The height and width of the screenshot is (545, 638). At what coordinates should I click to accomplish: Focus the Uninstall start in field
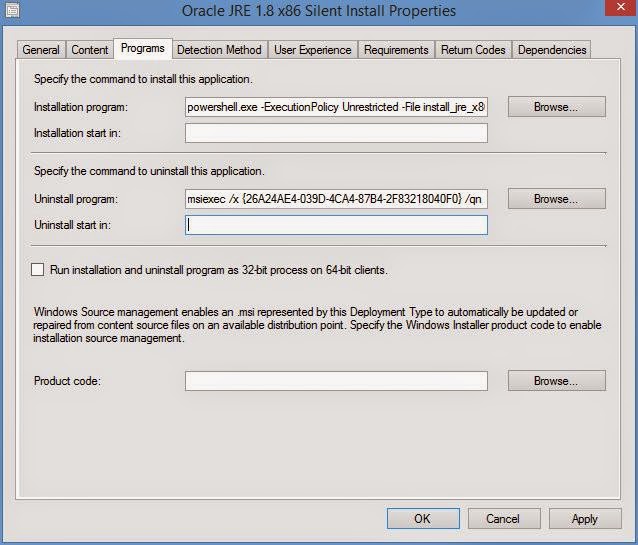coord(336,225)
